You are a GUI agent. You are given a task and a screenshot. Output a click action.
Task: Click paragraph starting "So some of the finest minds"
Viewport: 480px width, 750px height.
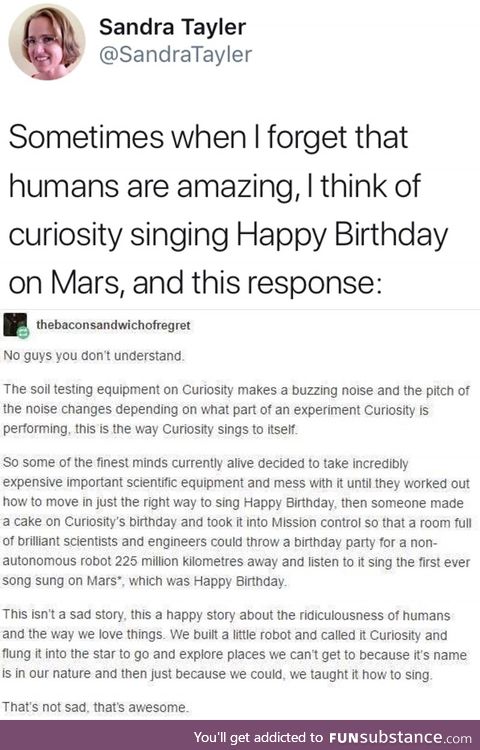point(237,522)
